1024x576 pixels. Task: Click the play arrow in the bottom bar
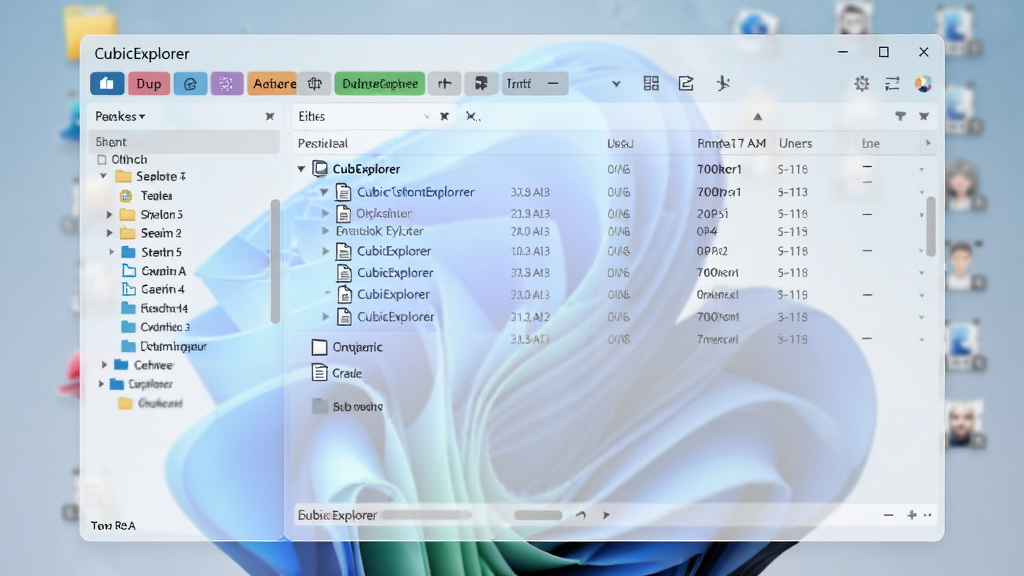click(x=606, y=515)
